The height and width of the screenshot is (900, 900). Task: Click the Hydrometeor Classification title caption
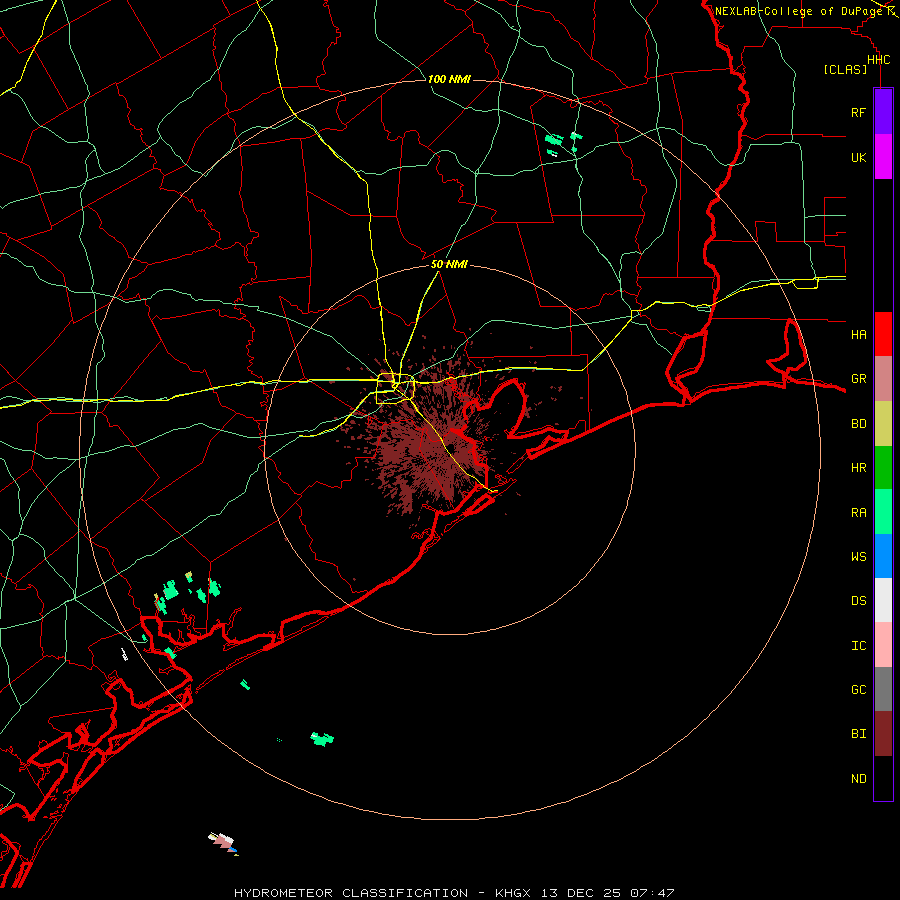coord(453,893)
